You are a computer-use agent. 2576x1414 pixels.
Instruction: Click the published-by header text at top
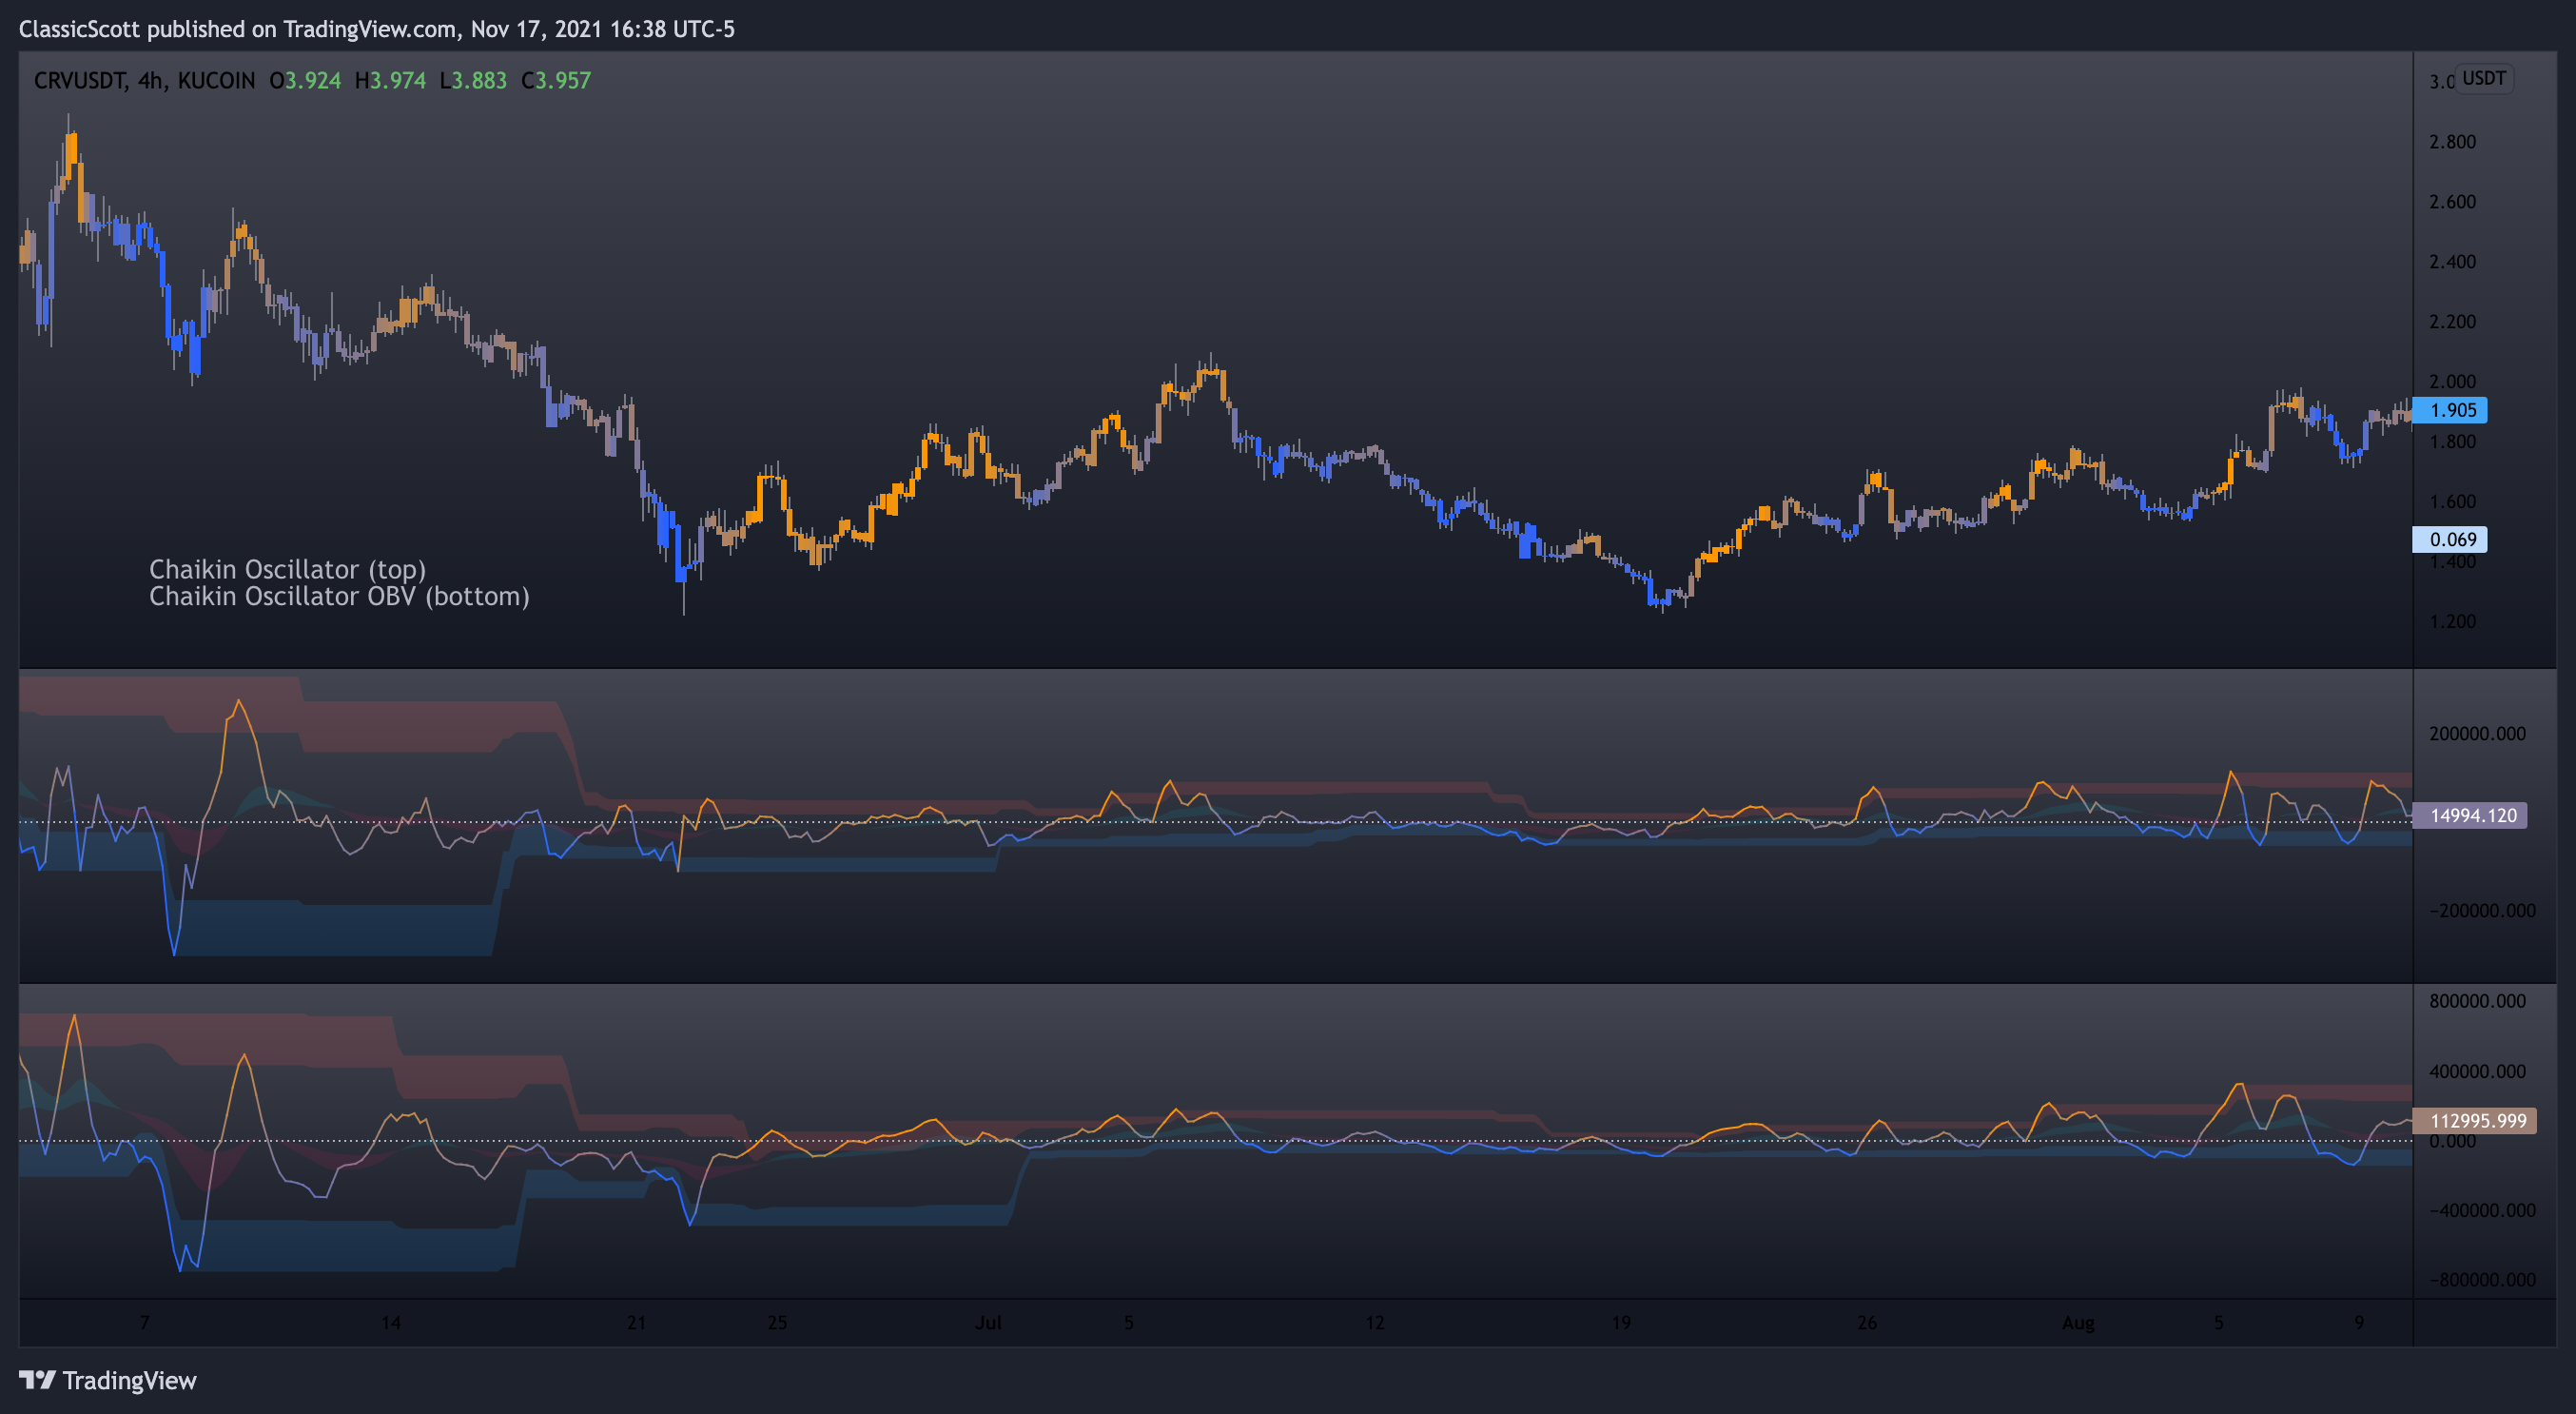click(x=377, y=29)
